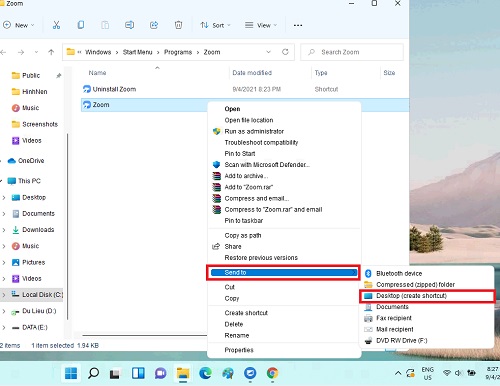Image resolution: width=500 pixels, height=386 pixels.
Task: Select This PC in navigation pane
Action: point(29,181)
